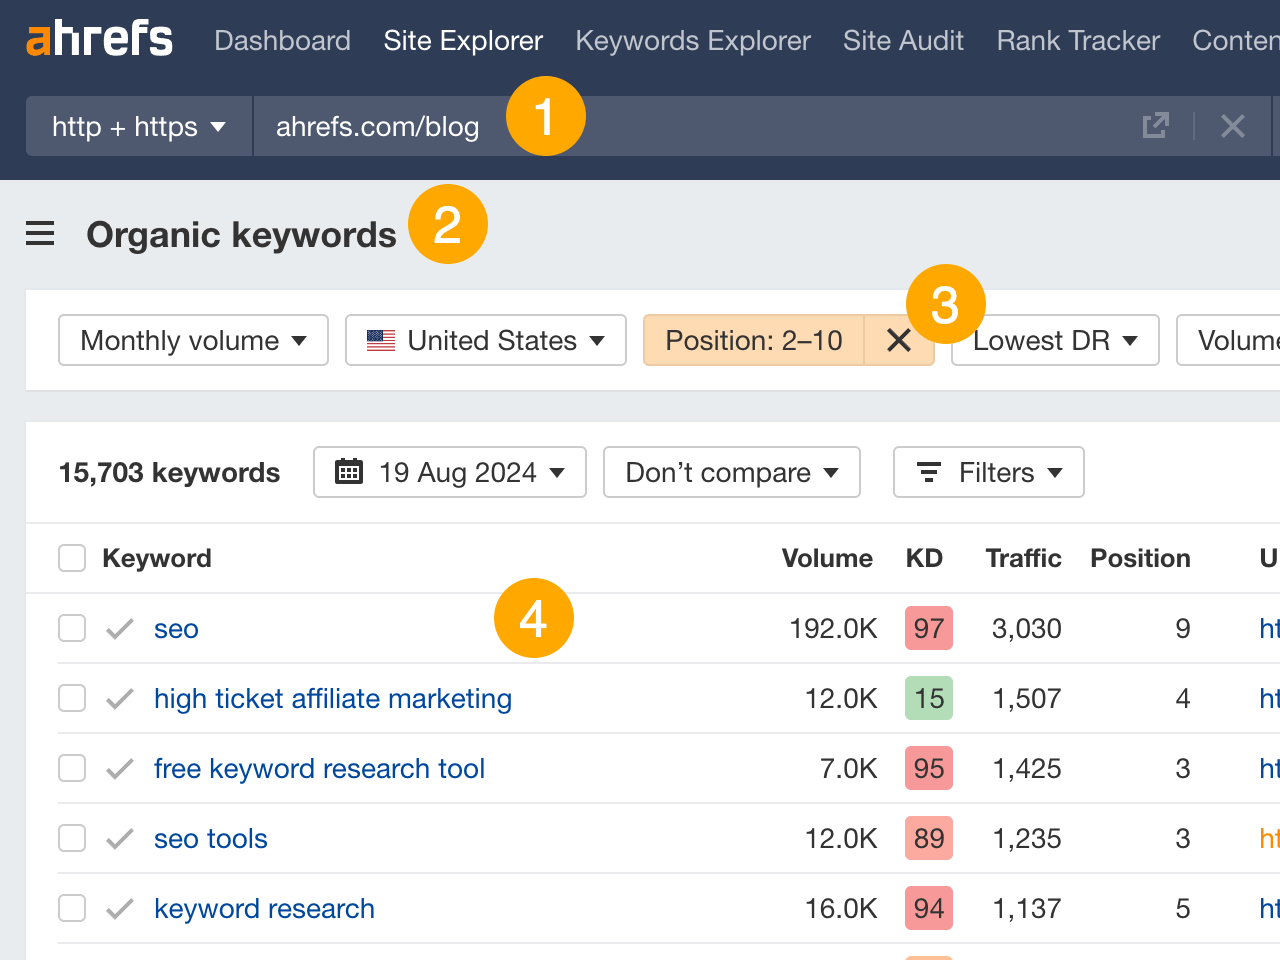
Task: Click the United States flag icon
Action: click(x=381, y=340)
